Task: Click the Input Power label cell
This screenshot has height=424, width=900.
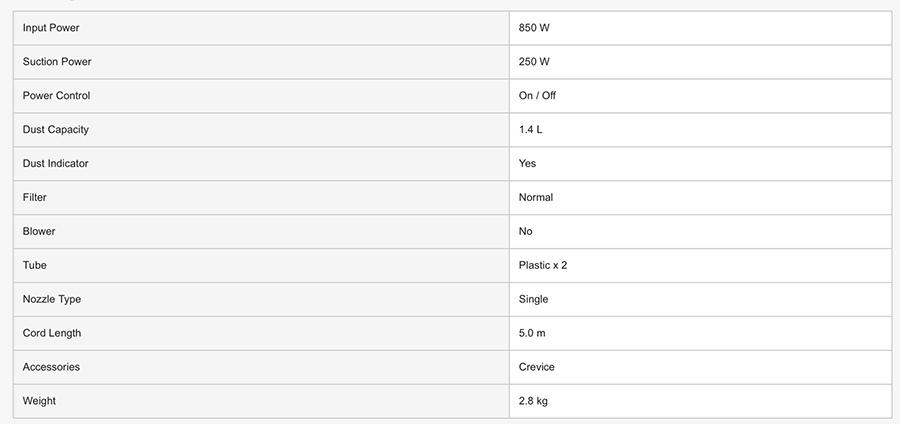Action: [x=51, y=28]
